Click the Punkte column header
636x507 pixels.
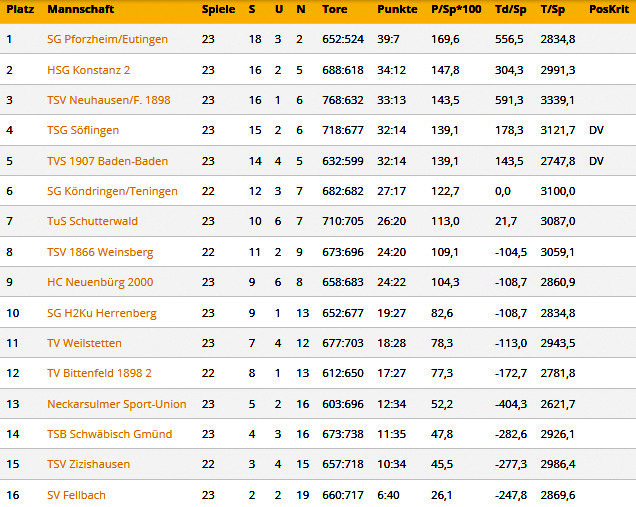point(397,9)
